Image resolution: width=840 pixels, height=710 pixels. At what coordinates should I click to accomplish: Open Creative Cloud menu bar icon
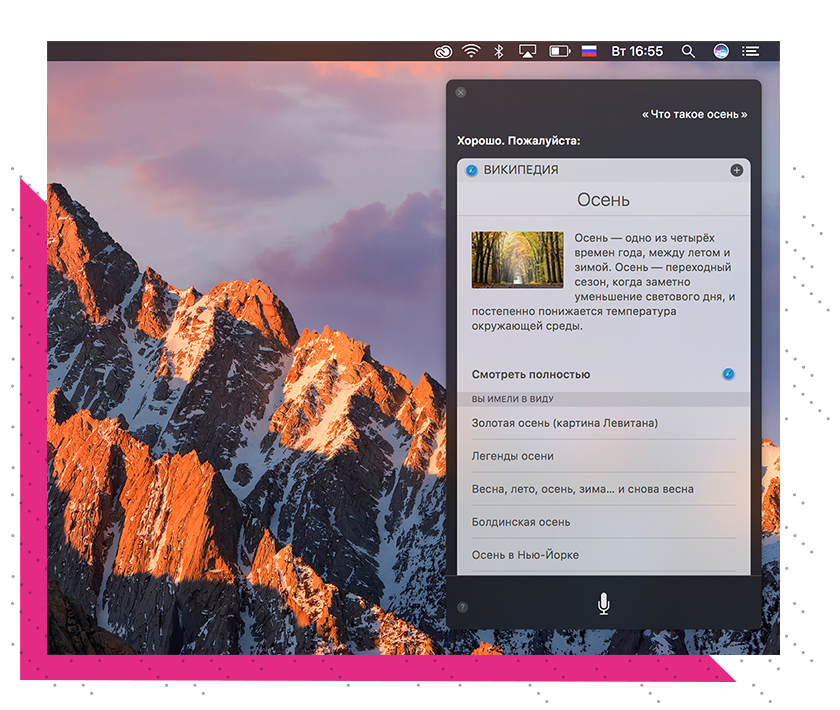443,51
